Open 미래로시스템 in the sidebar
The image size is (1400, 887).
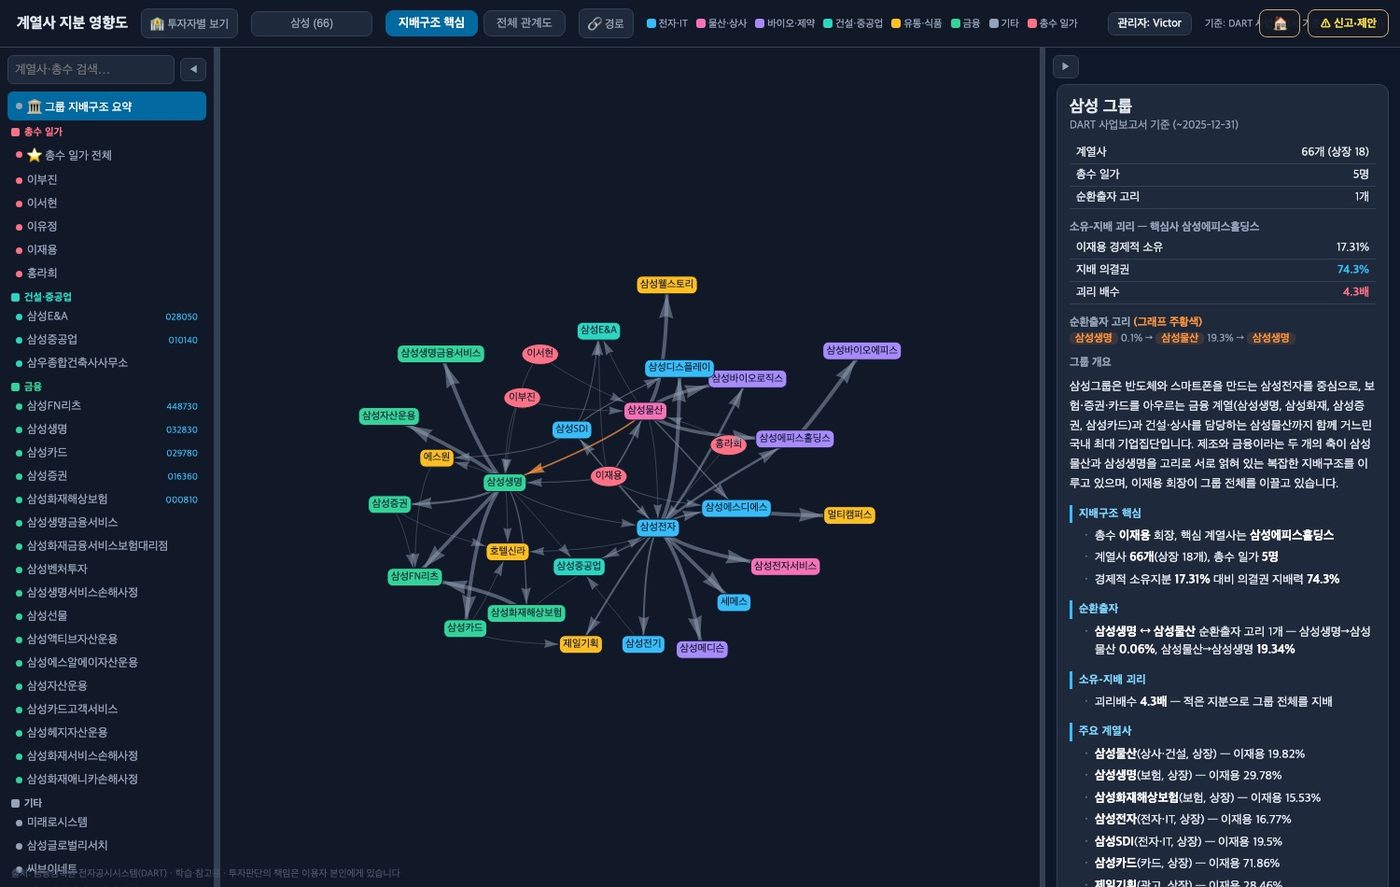coord(108,822)
